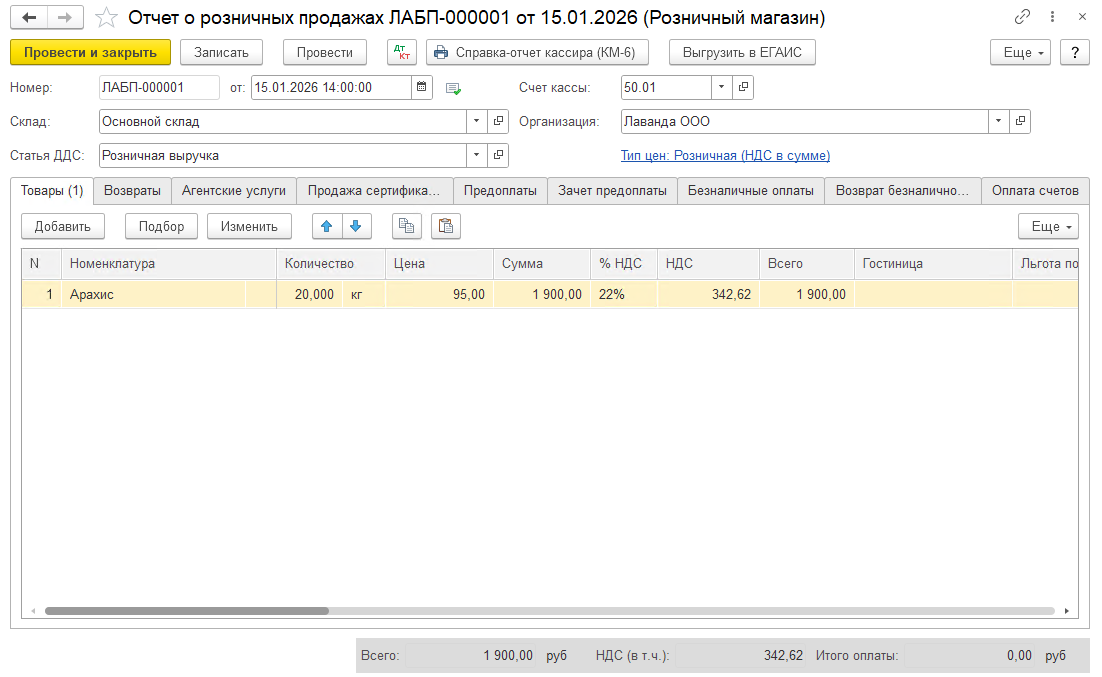Screen dimensions: 1102x677
Task: Select НДС cell 342,62 in row
Action: pos(708,295)
